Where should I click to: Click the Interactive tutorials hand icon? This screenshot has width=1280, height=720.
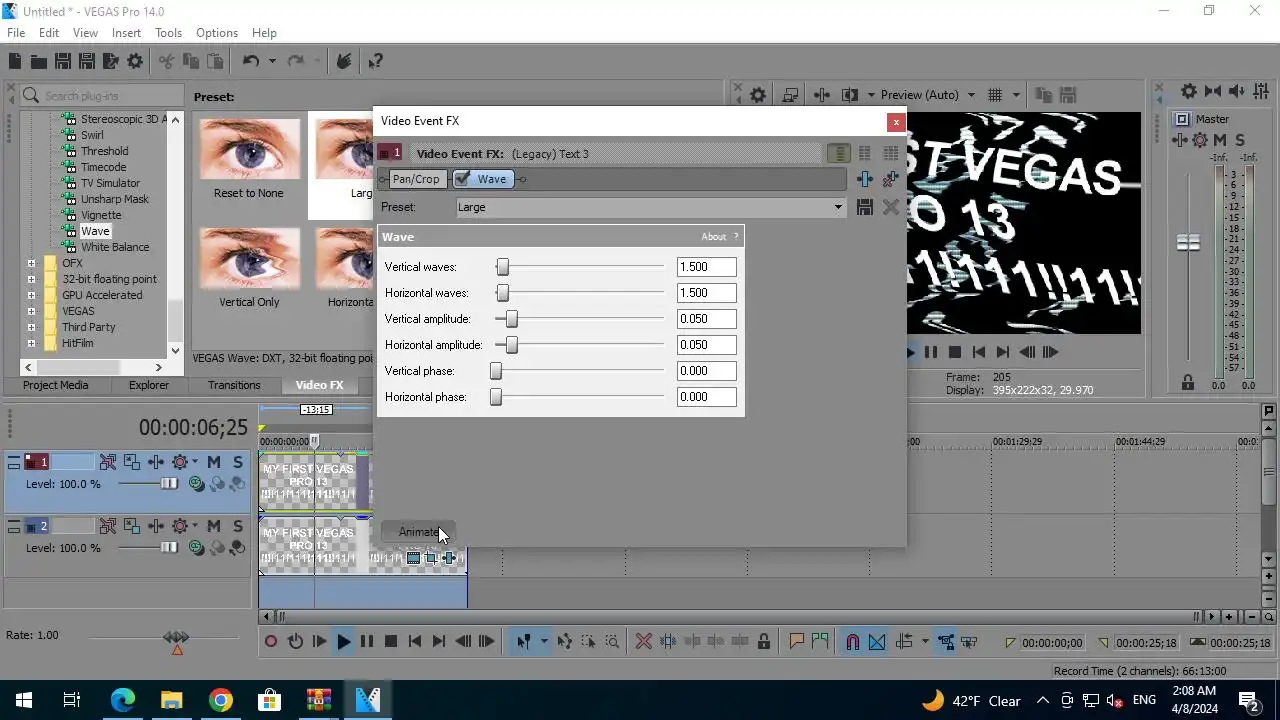click(x=344, y=62)
